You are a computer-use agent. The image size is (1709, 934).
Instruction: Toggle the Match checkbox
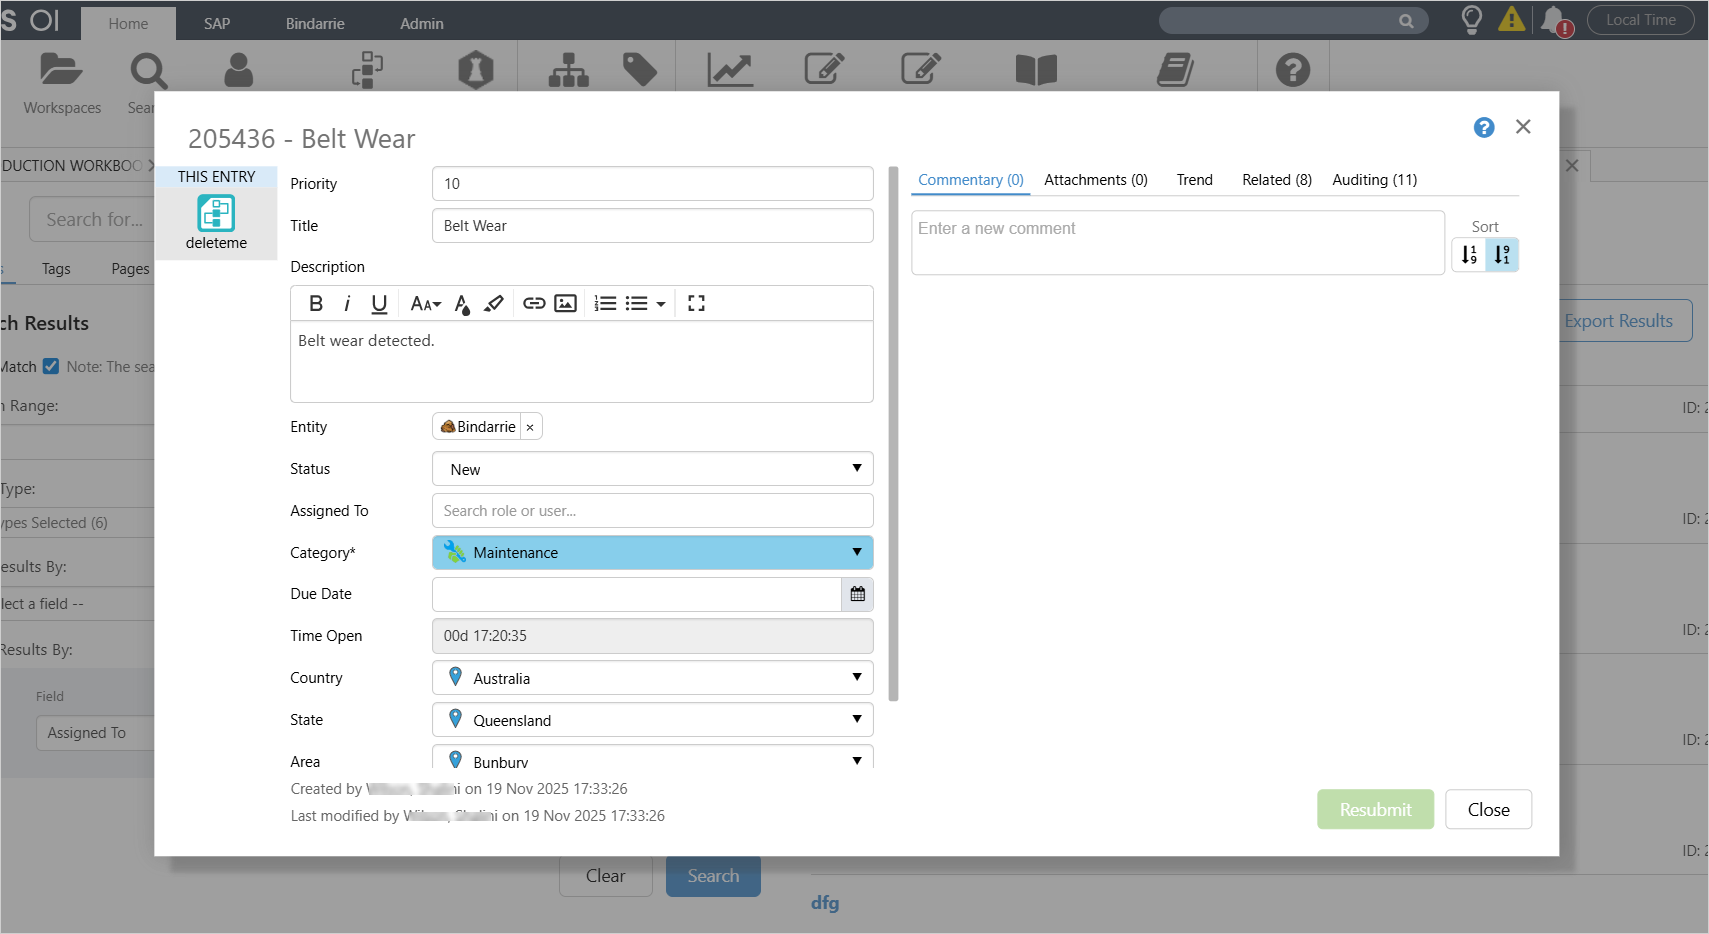[x=51, y=367]
